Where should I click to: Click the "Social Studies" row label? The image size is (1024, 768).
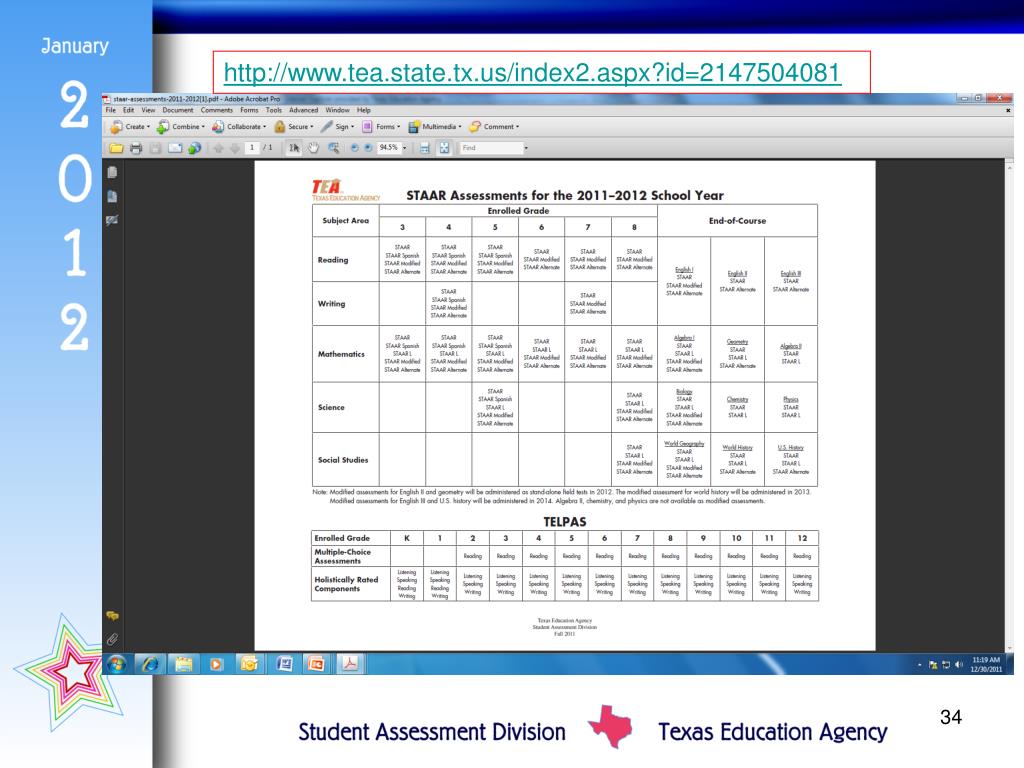point(343,460)
